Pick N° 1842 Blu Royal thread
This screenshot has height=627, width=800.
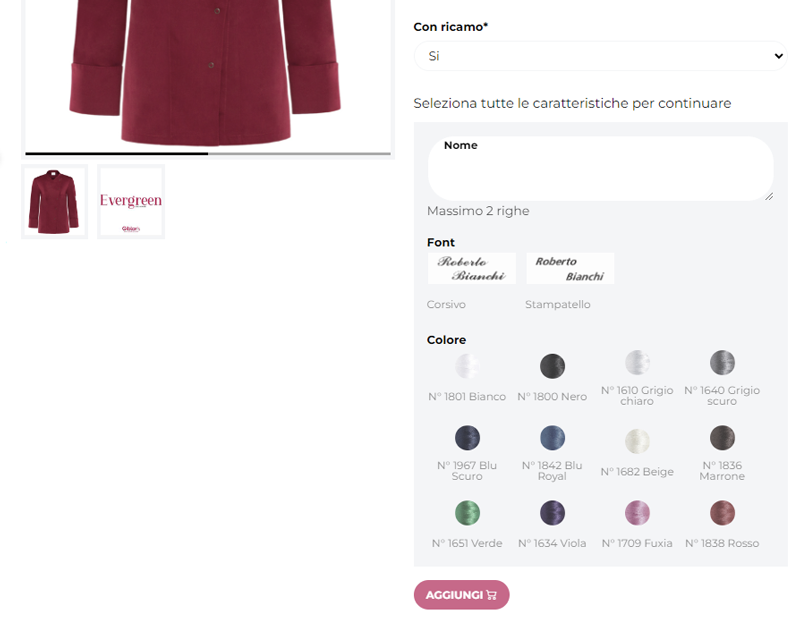tap(552, 438)
